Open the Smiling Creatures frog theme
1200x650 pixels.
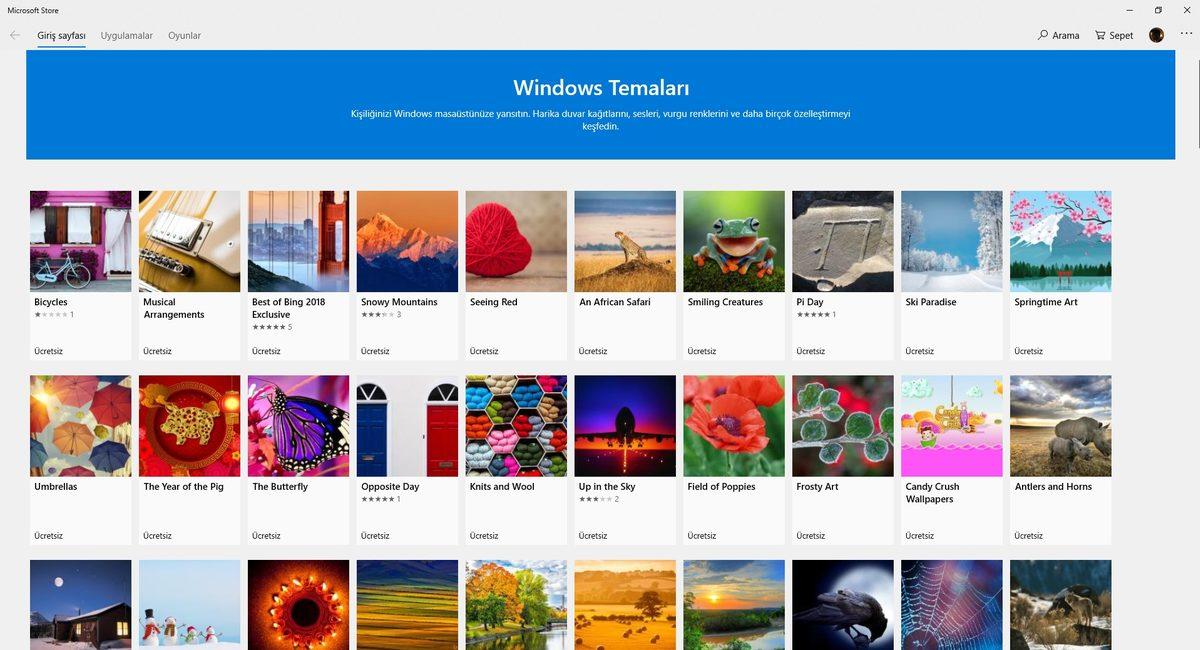pyautogui.click(x=733, y=240)
